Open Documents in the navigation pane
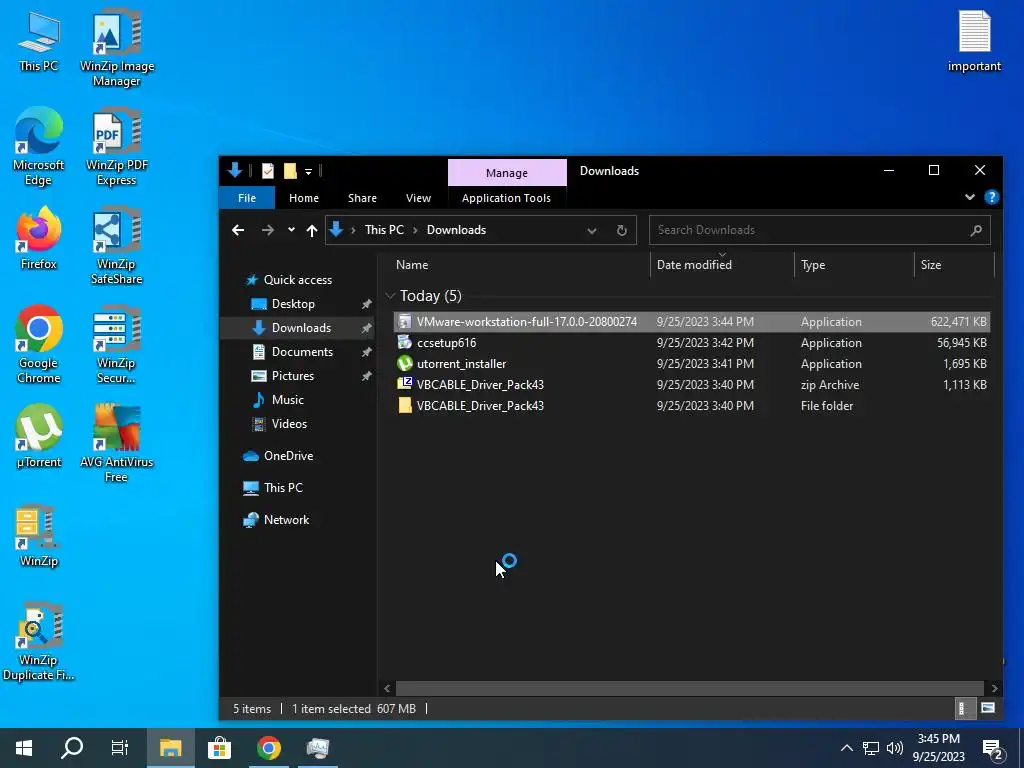 point(302,352)
